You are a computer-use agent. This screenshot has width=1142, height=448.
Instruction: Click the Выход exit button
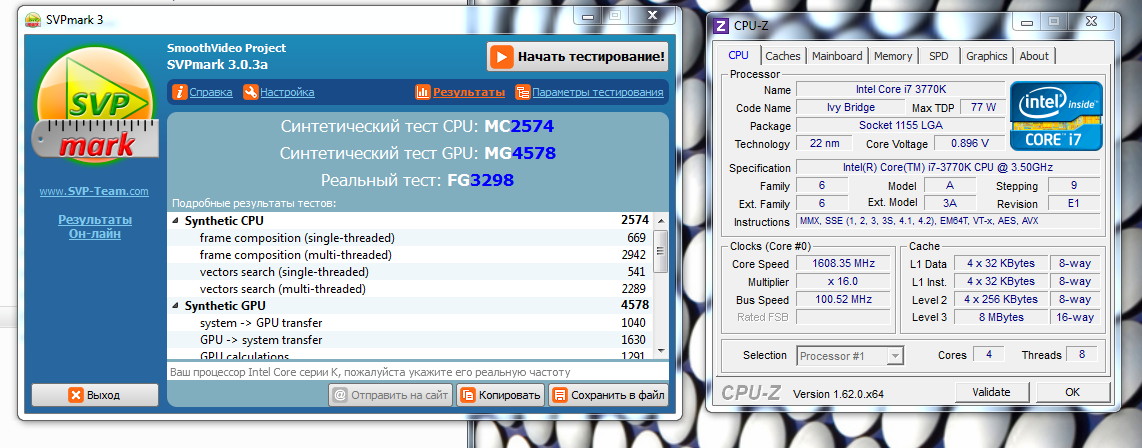[94, 395]
